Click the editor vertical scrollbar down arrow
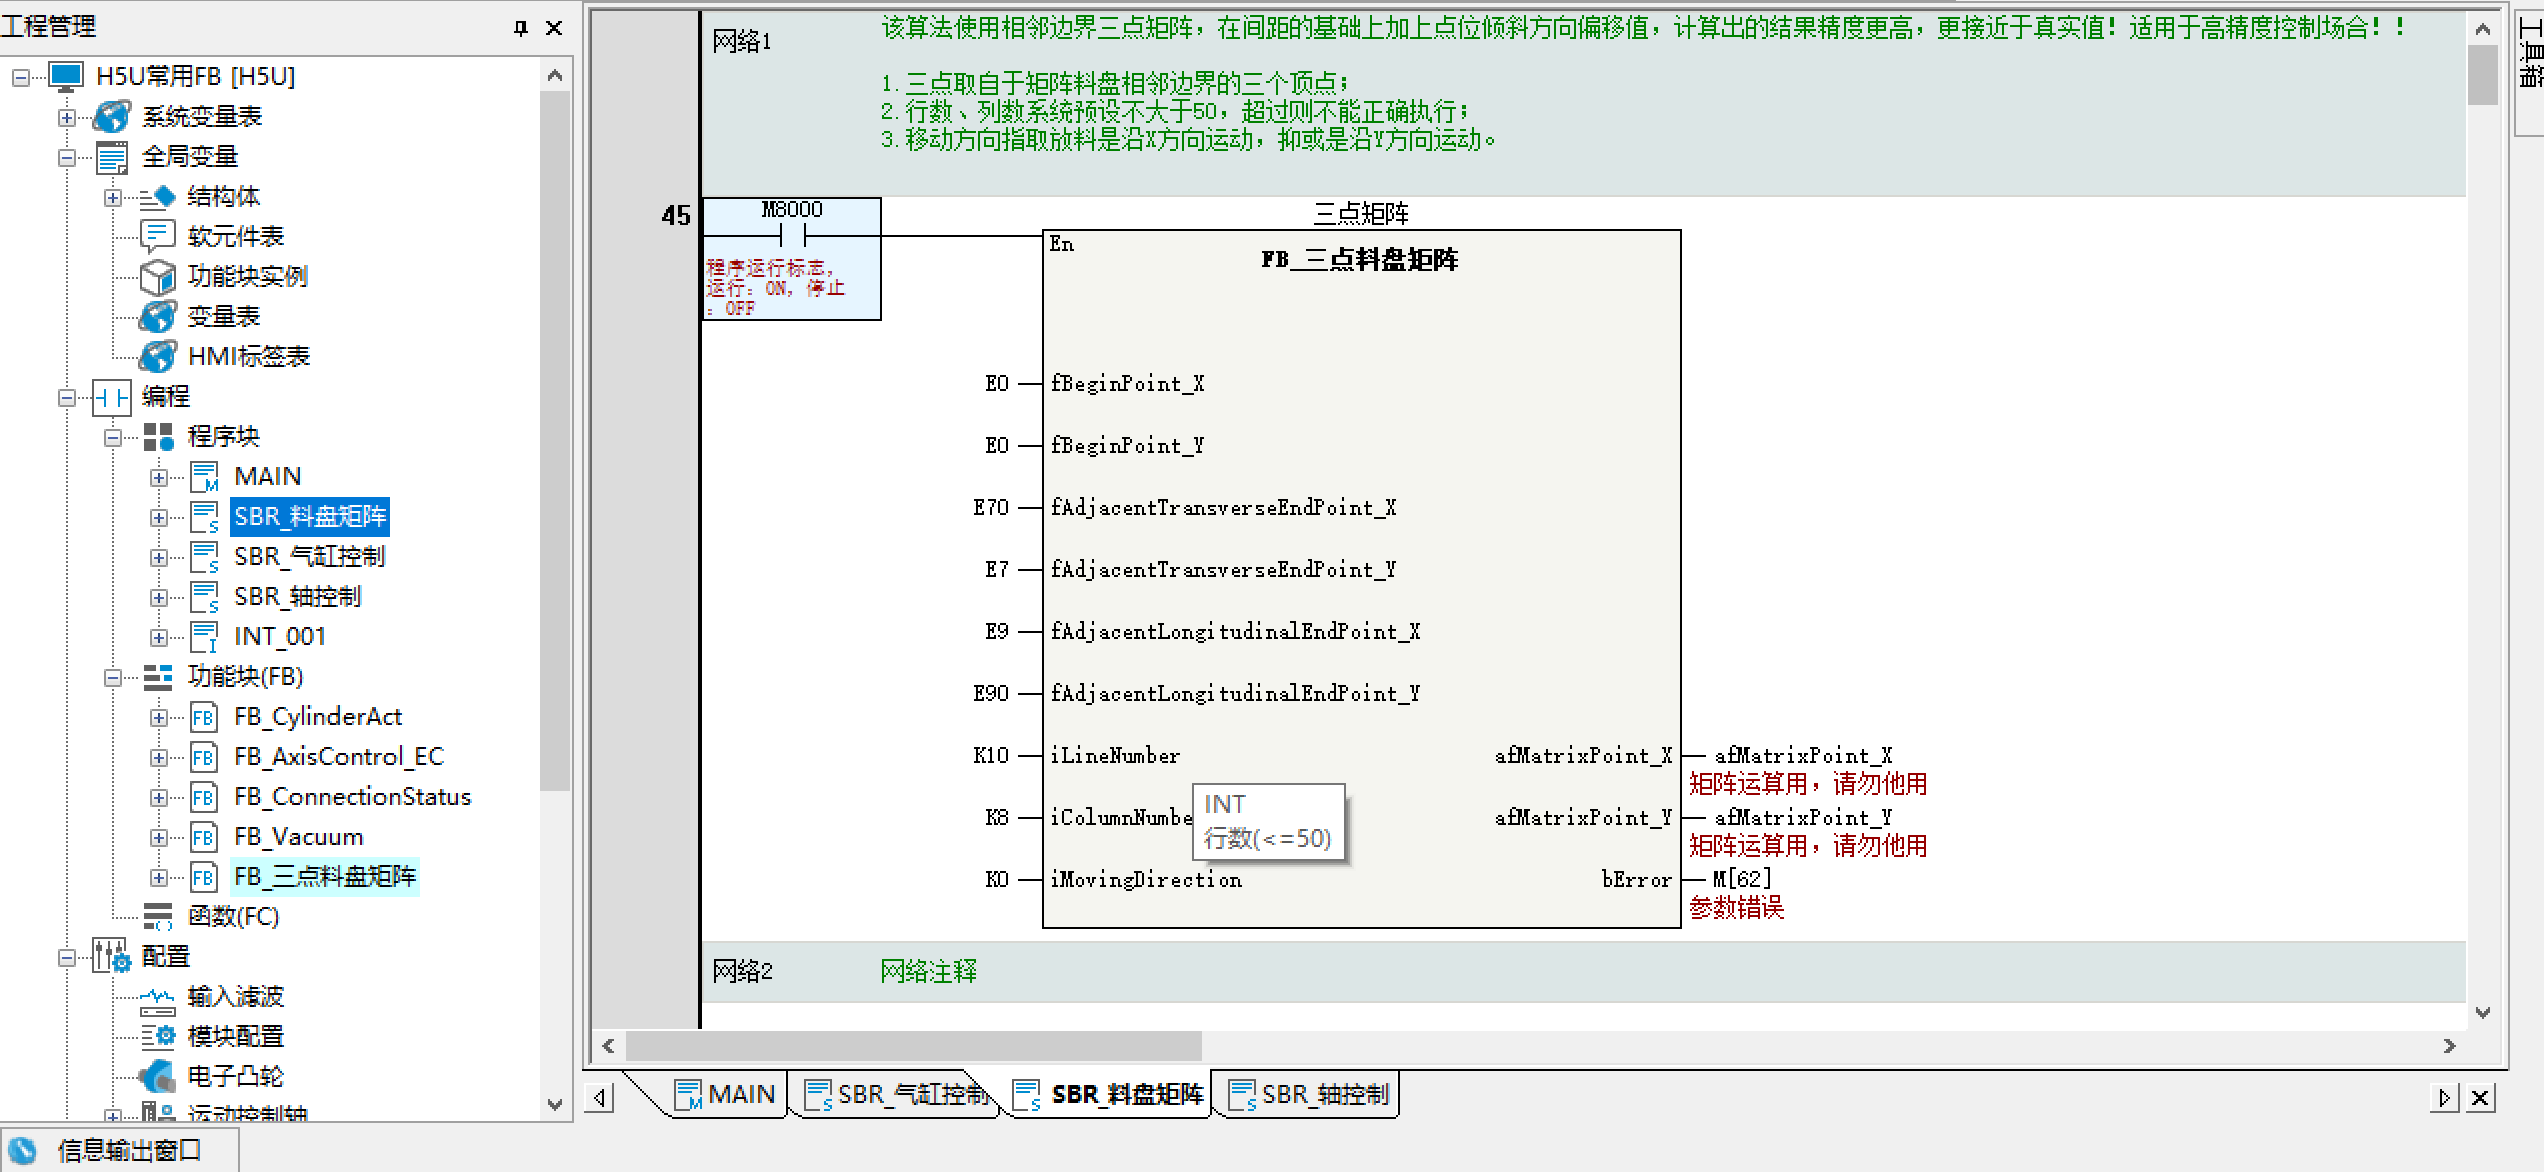The height and width of the screenshot is (1172, 2544). [2482, 1012]
